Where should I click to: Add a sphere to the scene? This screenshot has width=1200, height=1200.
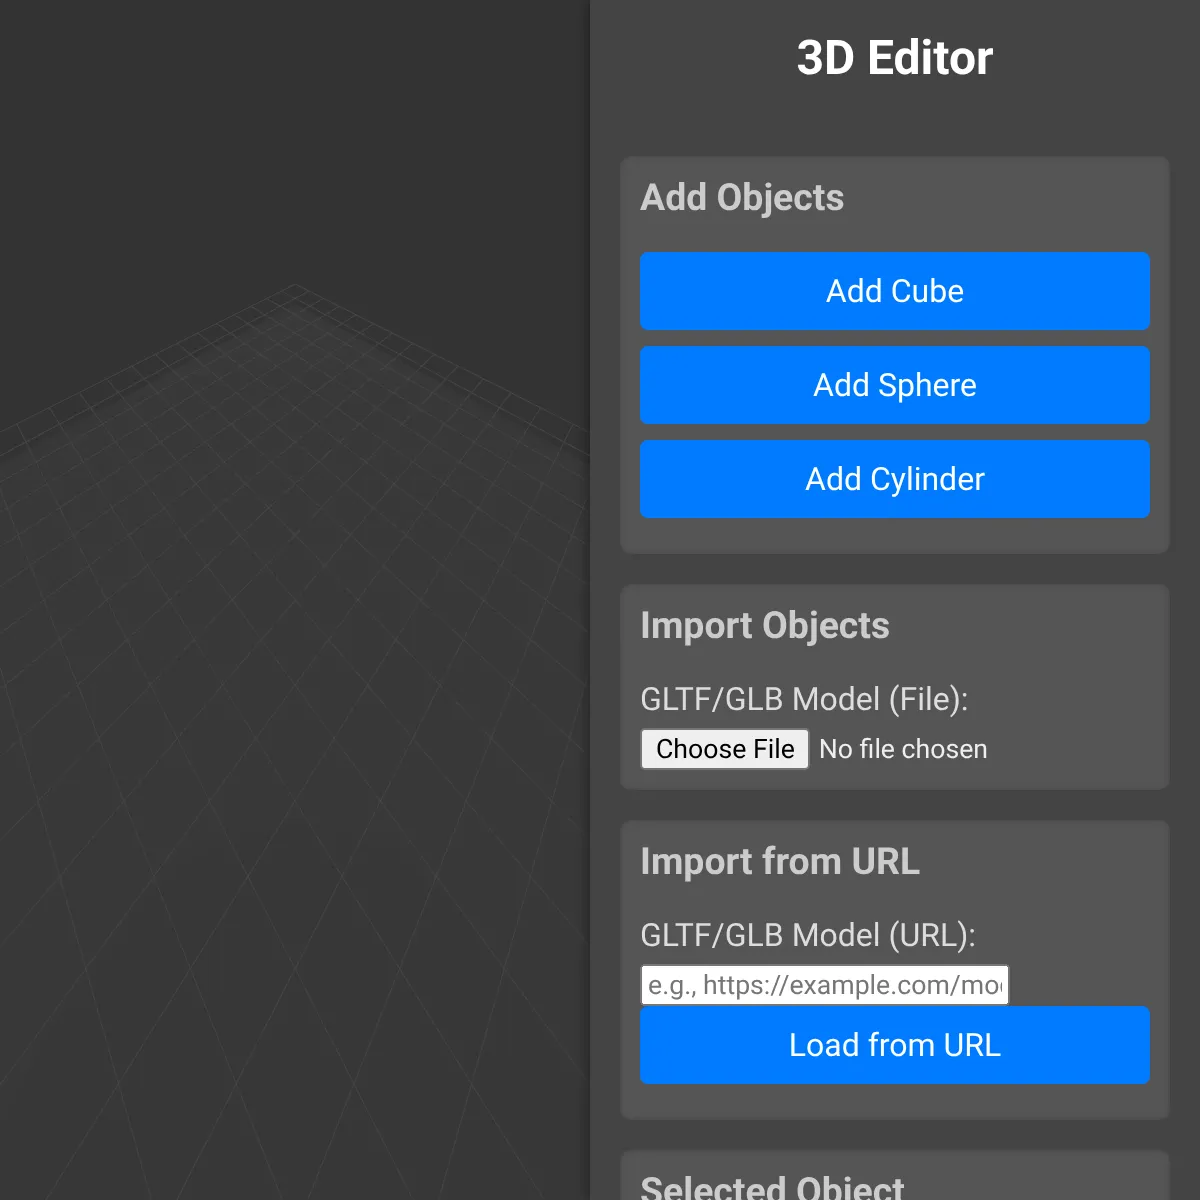tap(894, 385)
